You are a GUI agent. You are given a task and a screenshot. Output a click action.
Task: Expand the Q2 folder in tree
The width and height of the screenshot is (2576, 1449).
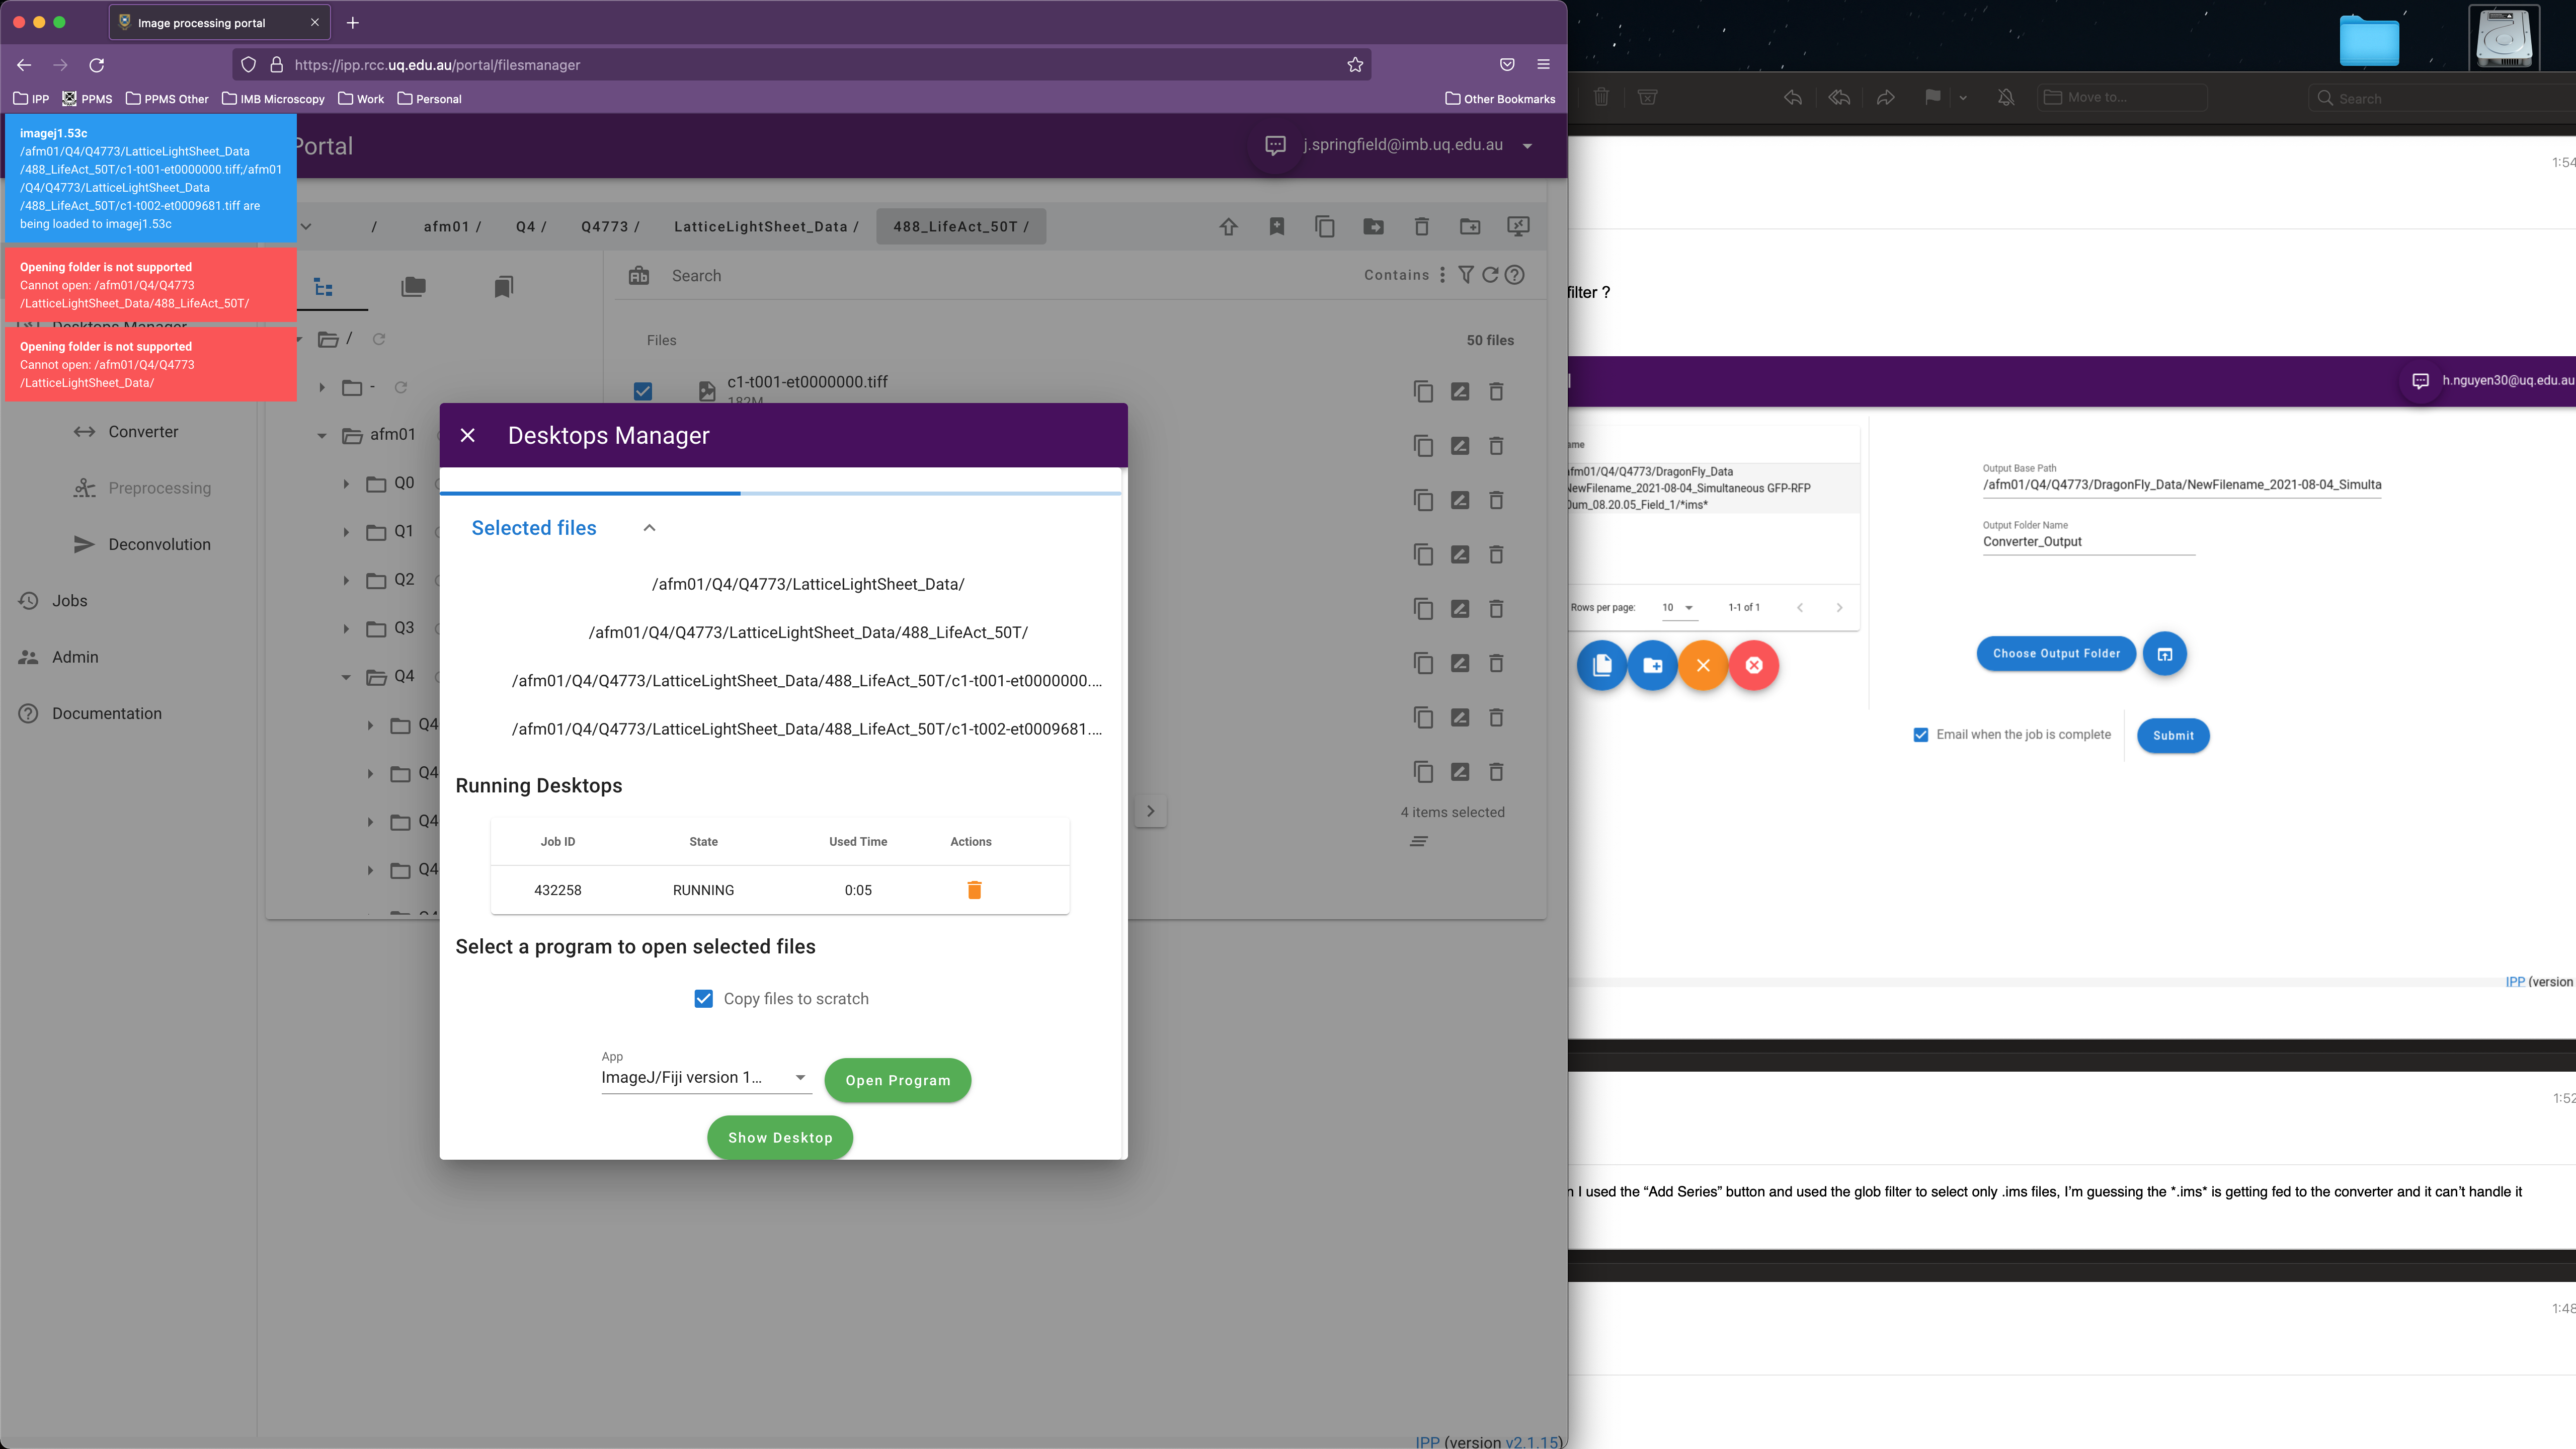[x=347, y=580]
